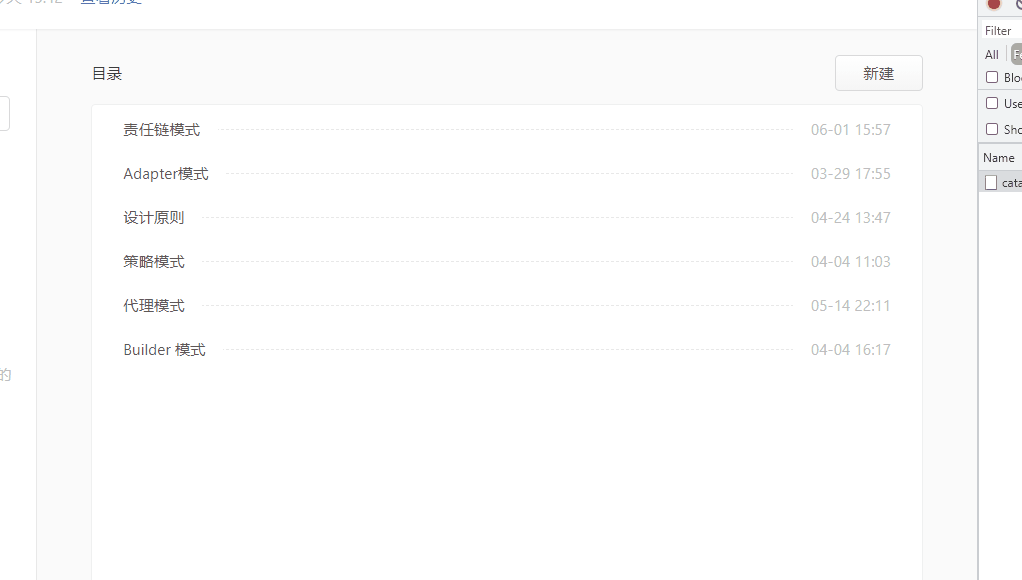Click the 新建 button
The width and height of the screenshot is (1022, 580).
tap(879, 73)
